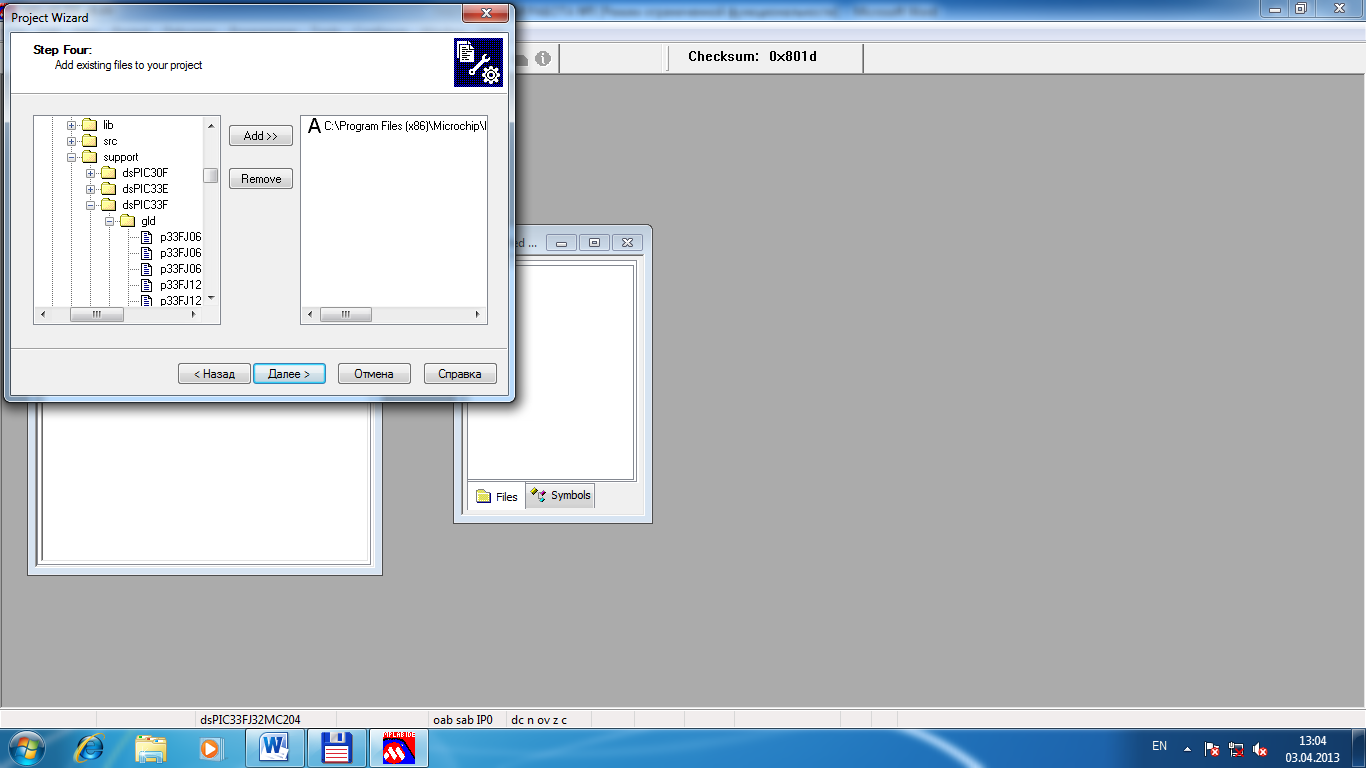This screenshot has height=768, width=1366.
Task: Click 'dc n ov z c' in the status bar
Action: tap(540, 719)
